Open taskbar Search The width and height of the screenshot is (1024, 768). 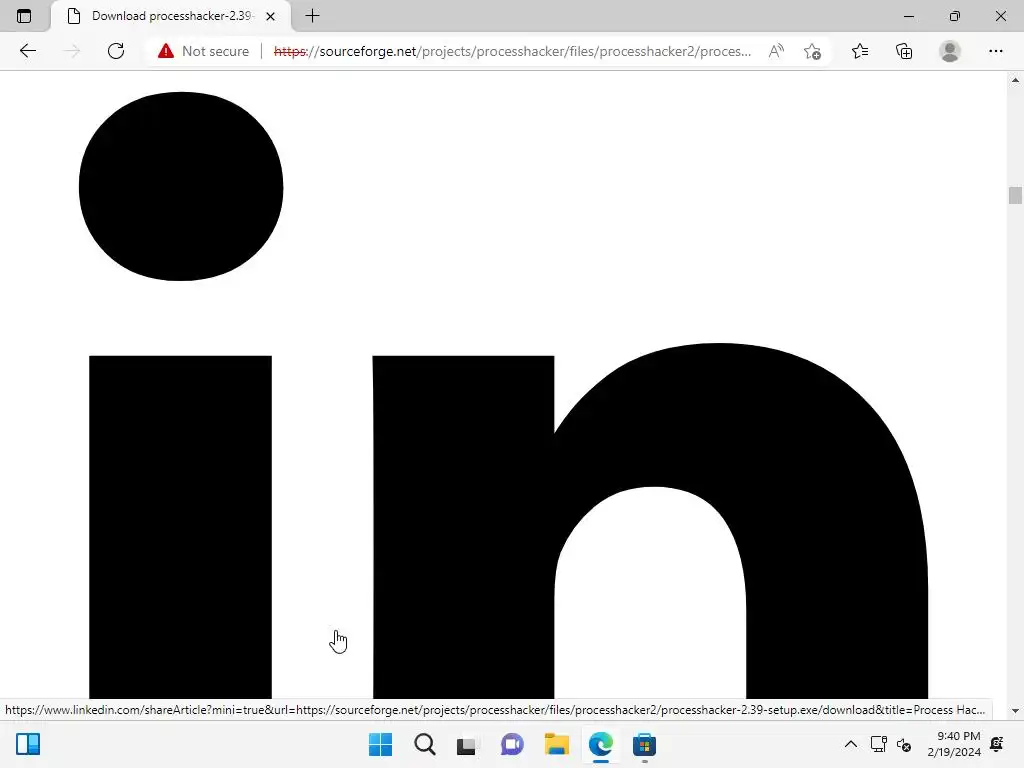[x=424, y=744]
